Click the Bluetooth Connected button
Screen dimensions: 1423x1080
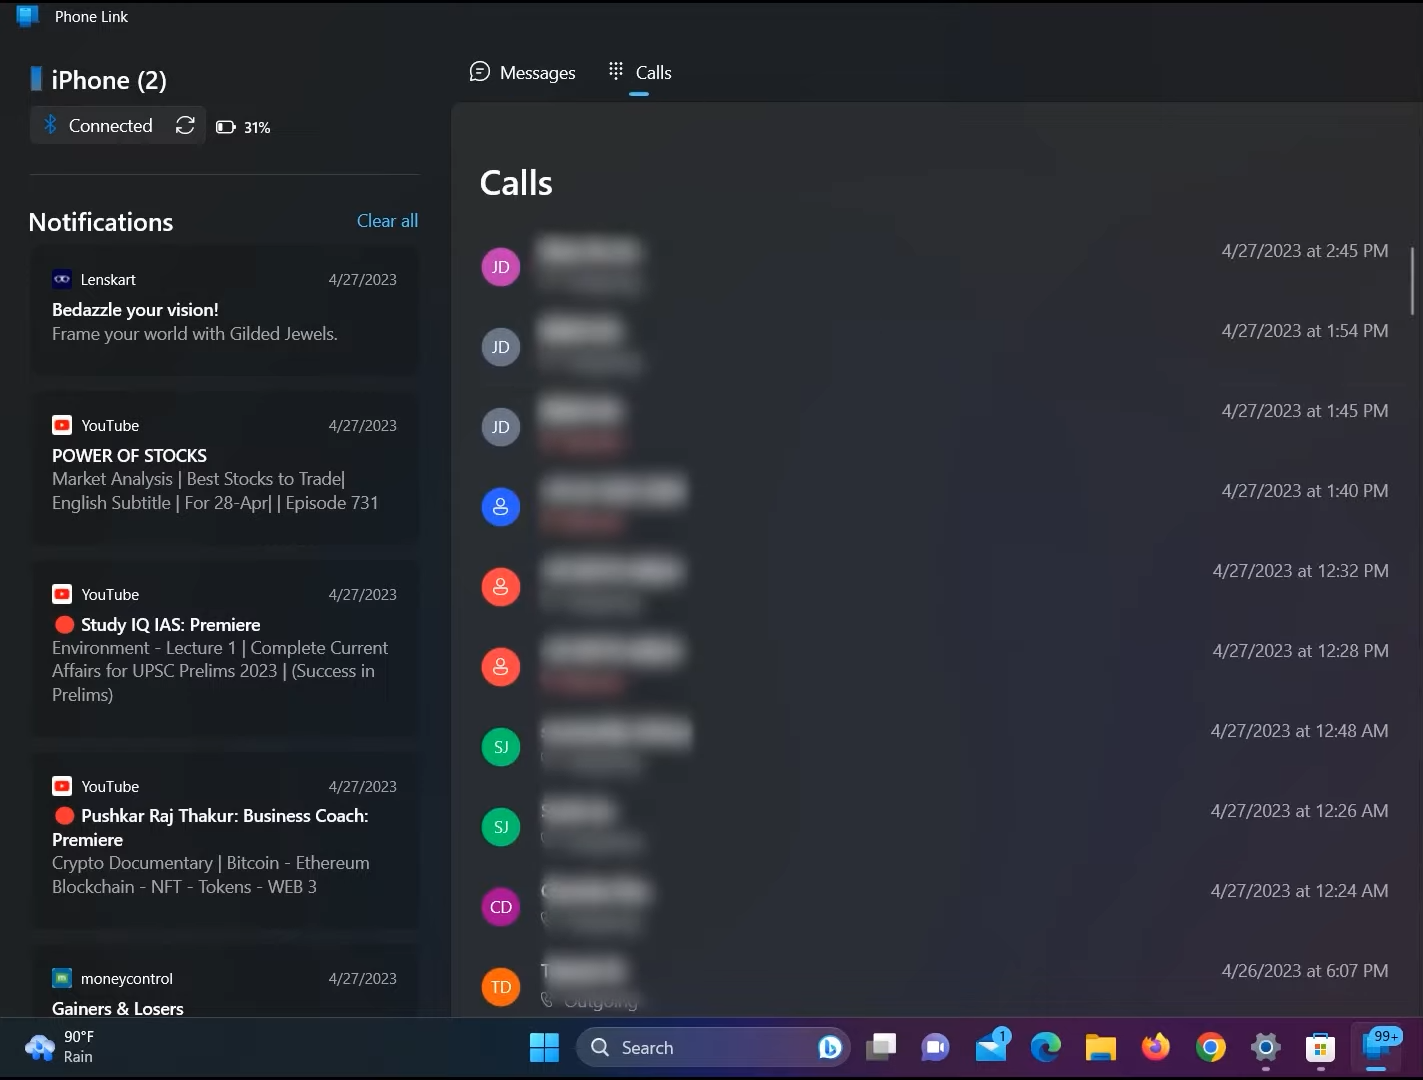(x=98, y=125)
